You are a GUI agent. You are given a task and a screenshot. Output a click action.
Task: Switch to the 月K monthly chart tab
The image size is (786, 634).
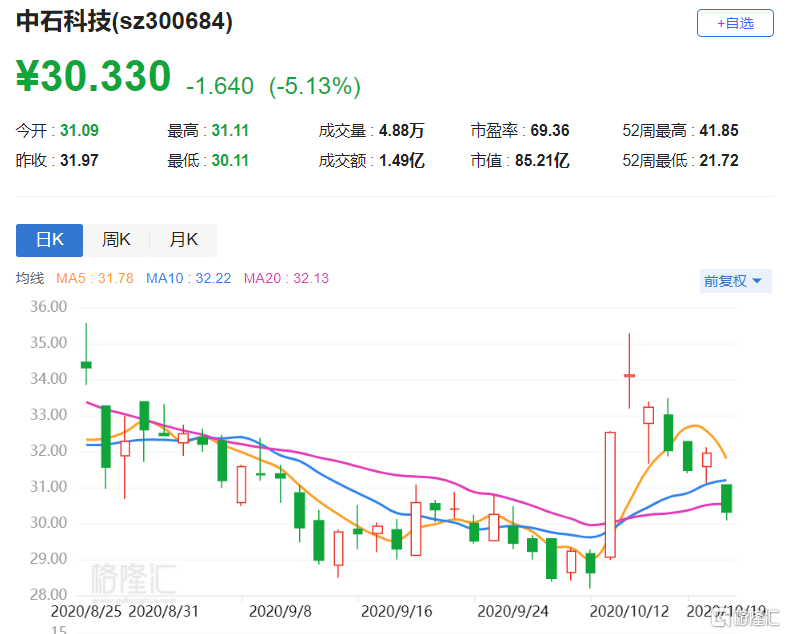click(183, 240)
